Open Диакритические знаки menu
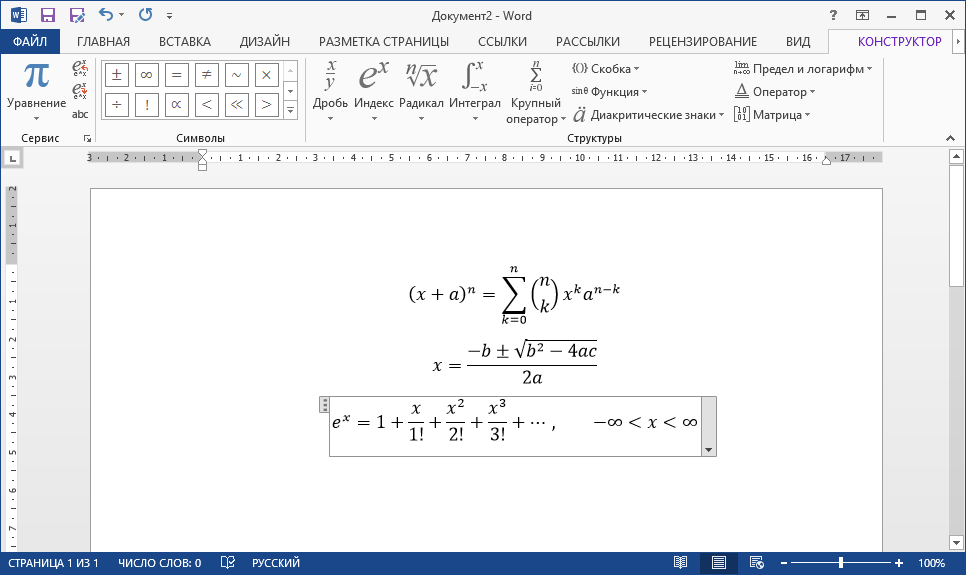Screen dimensions: 966x575 [648, 115]
